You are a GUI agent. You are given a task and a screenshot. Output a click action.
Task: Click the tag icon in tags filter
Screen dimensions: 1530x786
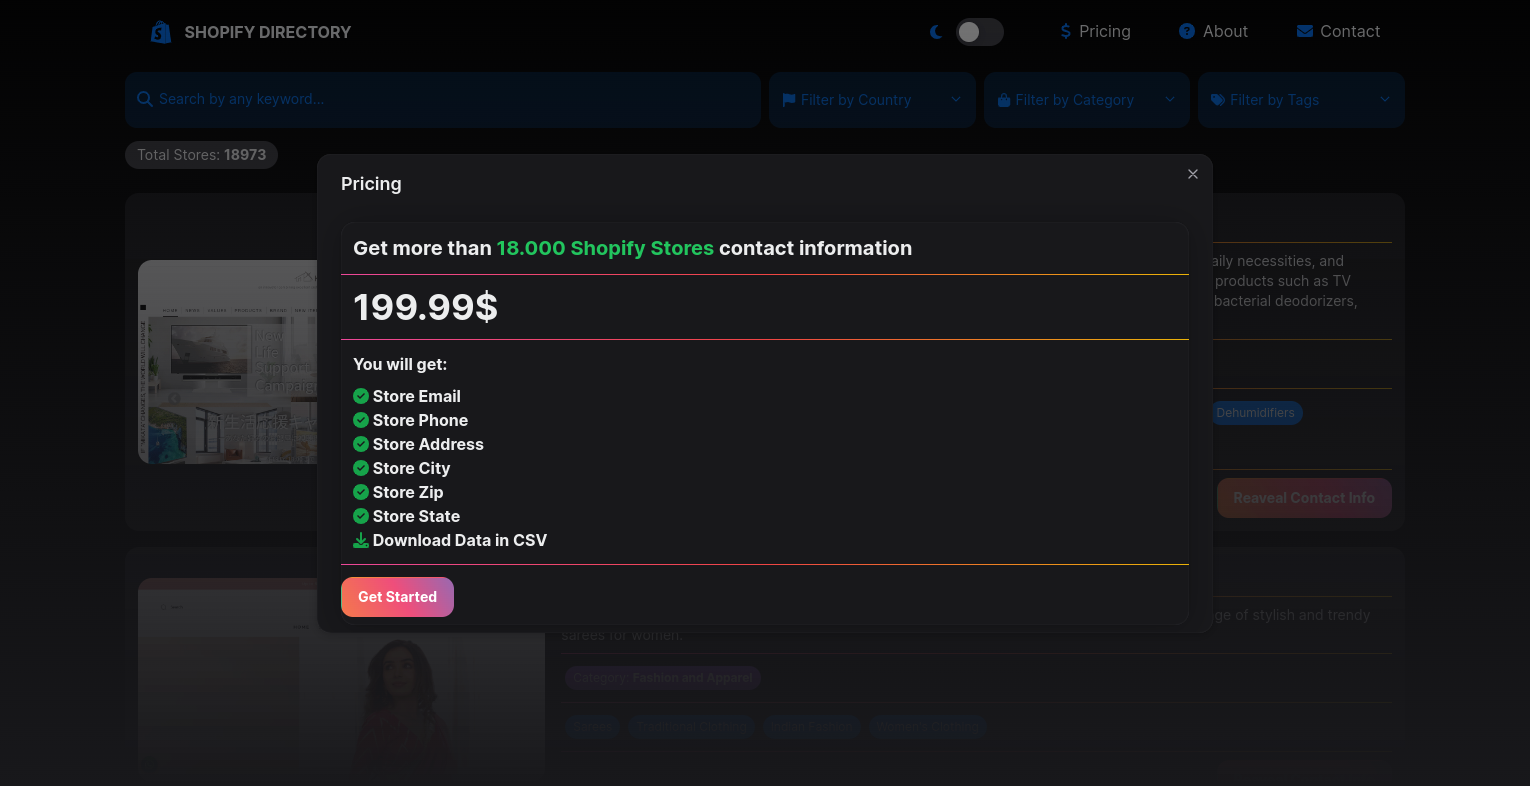pyautogui.click(x=1218, y=100)
